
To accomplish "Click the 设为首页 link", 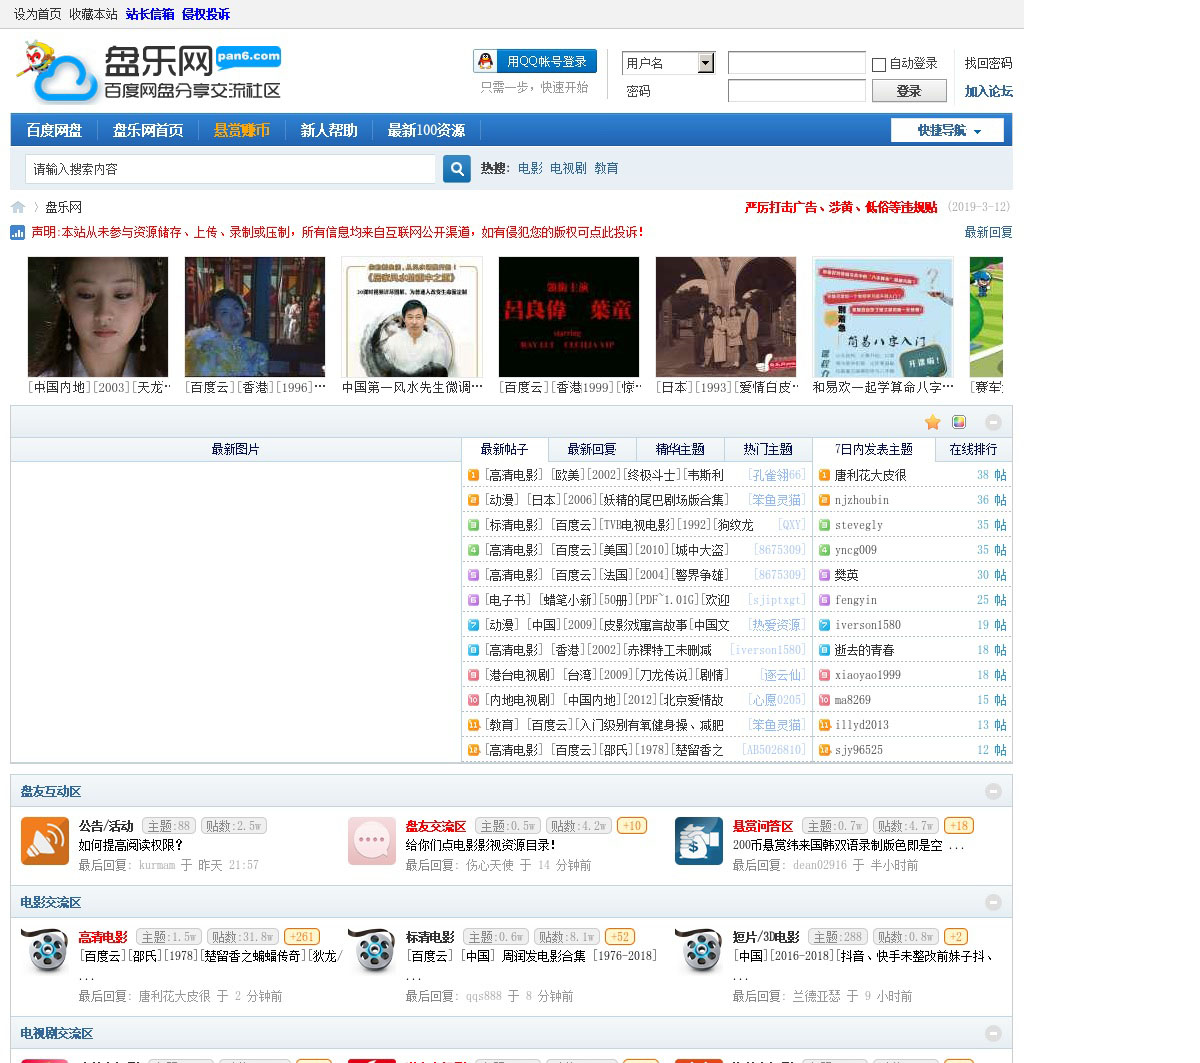I will coord(37,14).
